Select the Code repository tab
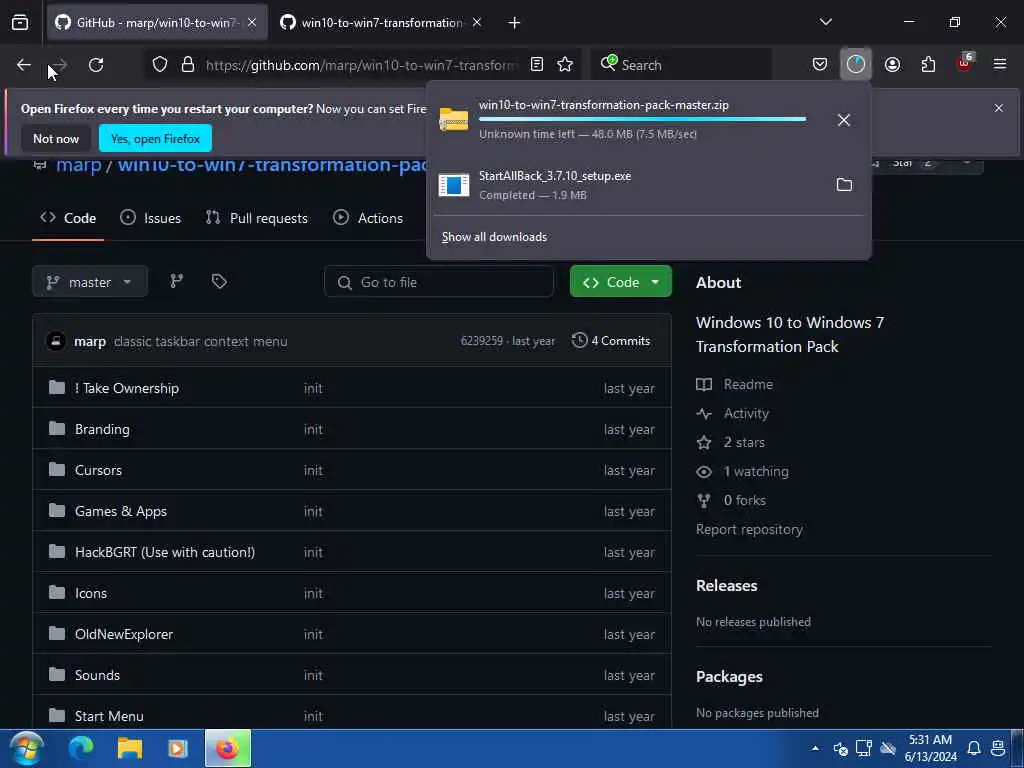Screen dimensions: 1024x768 pyautogui.click(x=68, y=218)
